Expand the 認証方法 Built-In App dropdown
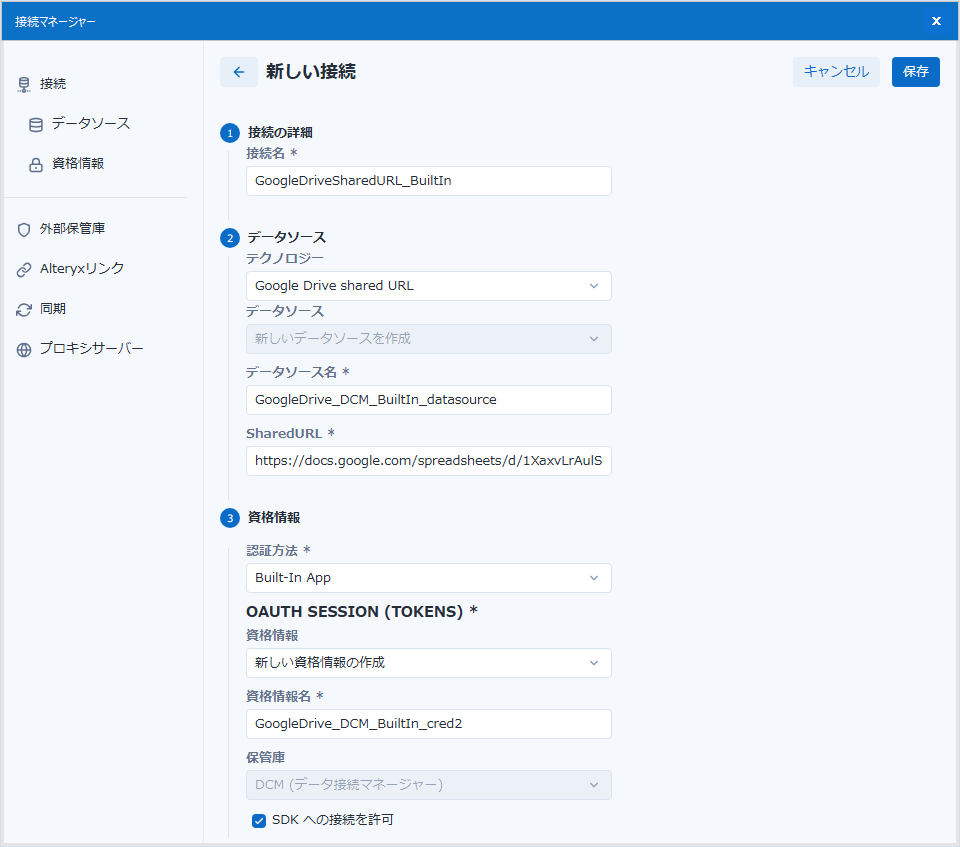This screenshot has height=847, width=960. [x=428, y=578]
